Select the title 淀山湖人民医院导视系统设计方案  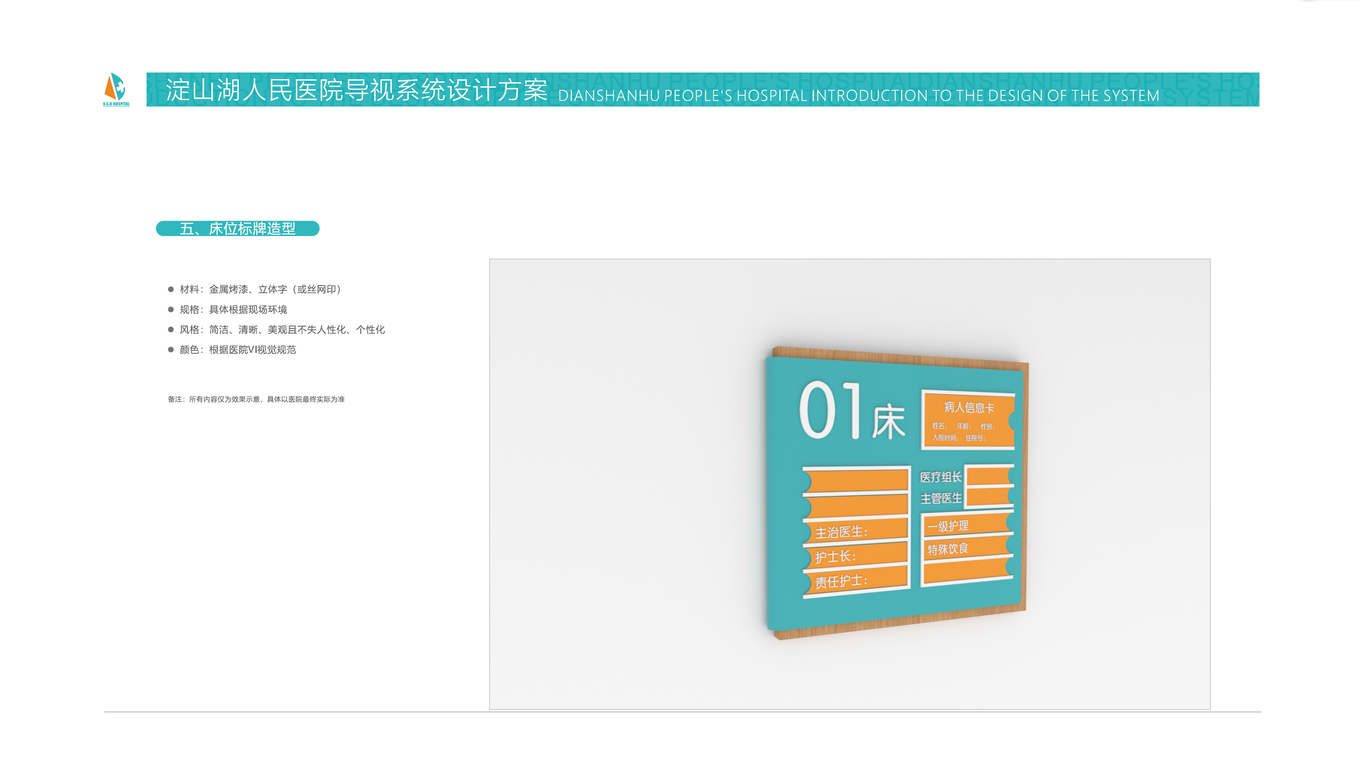click(x=357, y=90)
